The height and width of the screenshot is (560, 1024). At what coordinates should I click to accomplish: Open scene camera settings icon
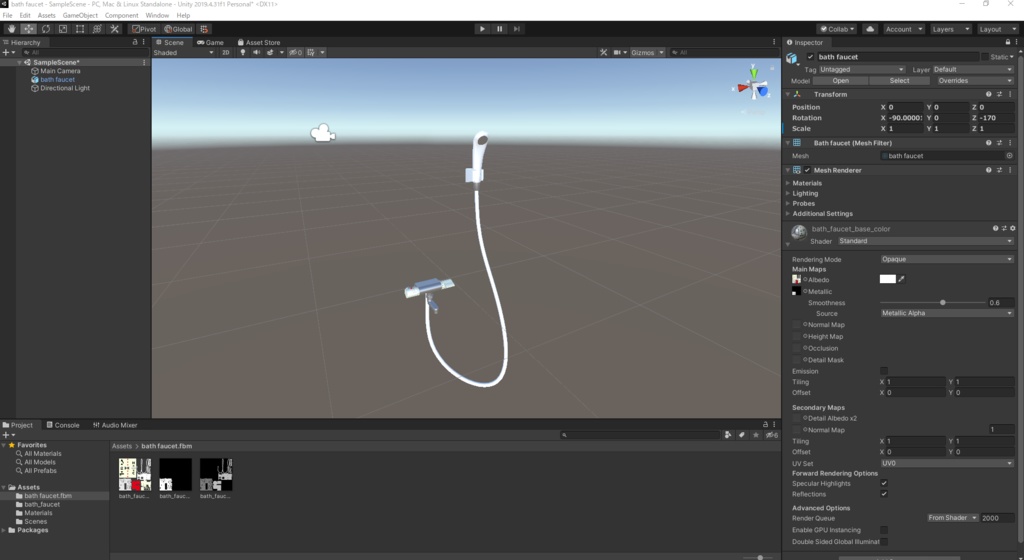tap(616, 52)
